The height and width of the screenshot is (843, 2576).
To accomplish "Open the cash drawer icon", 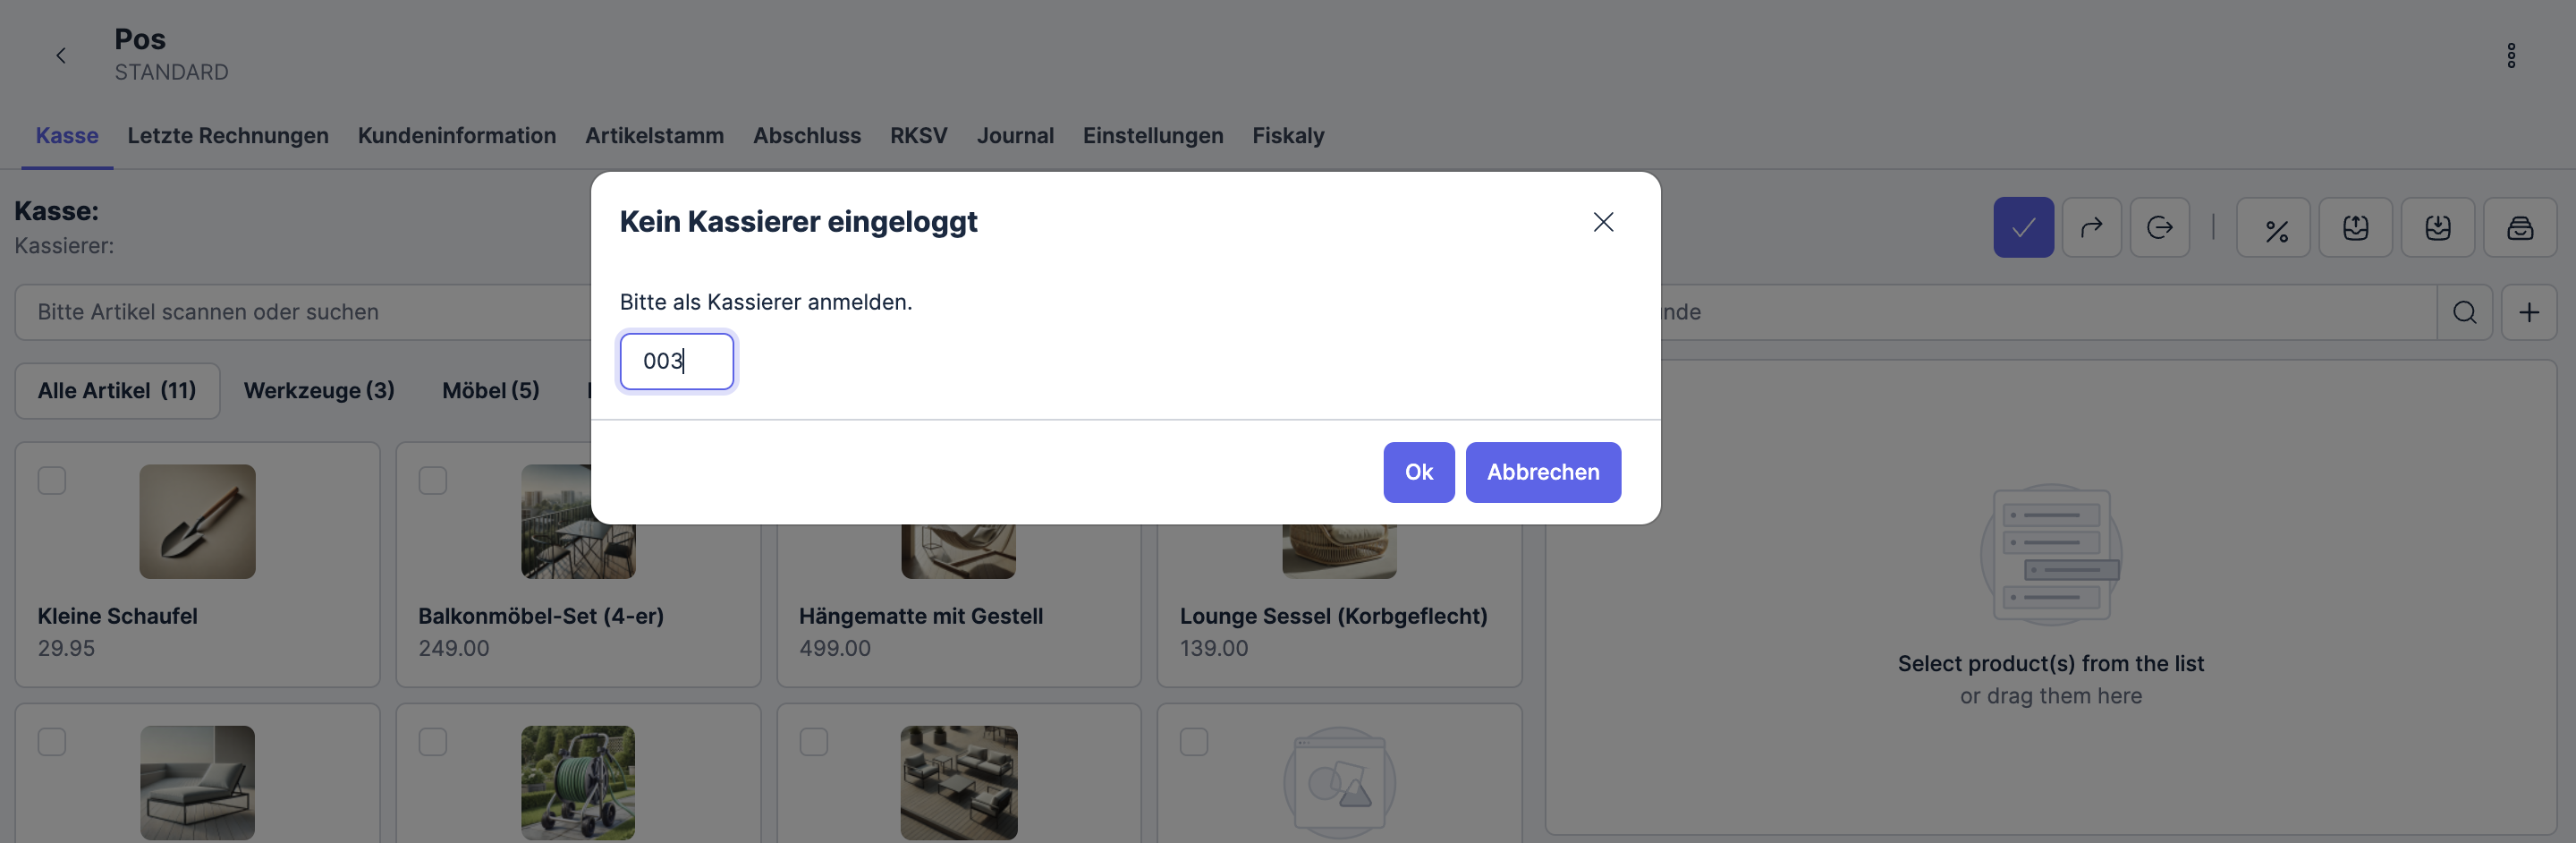I will coord(2519,228).
